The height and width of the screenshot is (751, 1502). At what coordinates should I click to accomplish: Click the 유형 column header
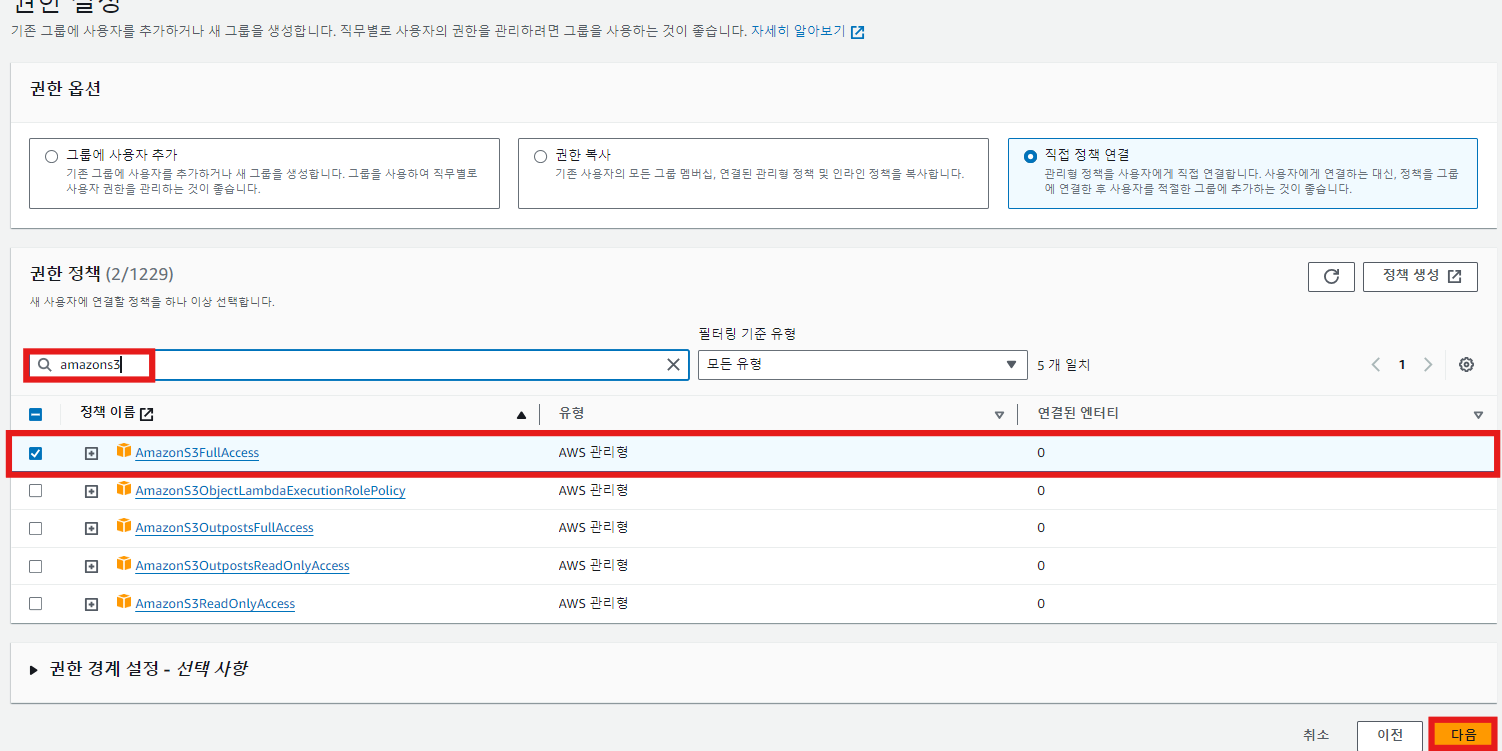[571, 413]
